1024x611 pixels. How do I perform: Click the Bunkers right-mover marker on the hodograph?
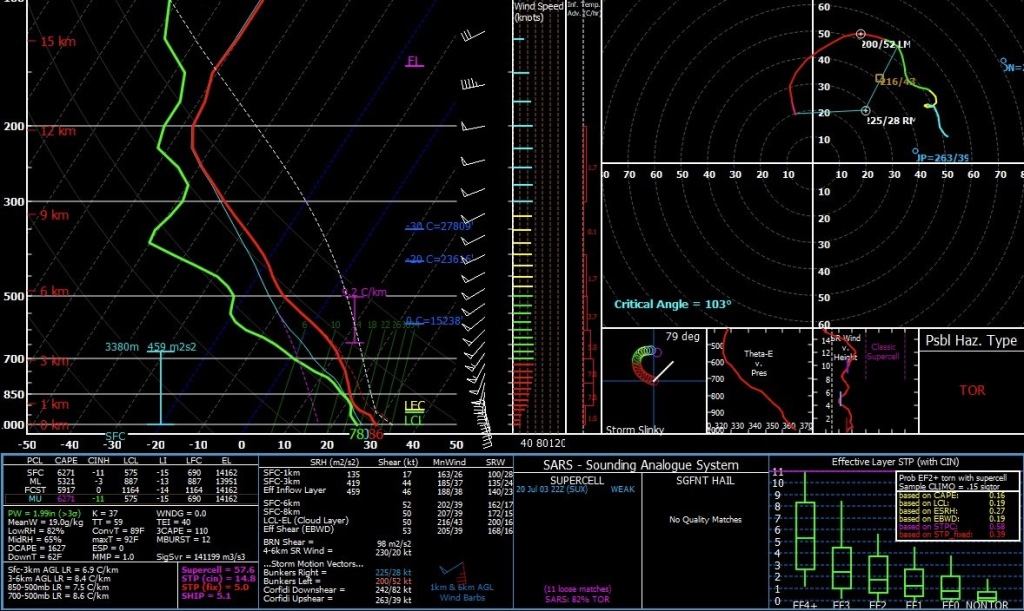866,110
